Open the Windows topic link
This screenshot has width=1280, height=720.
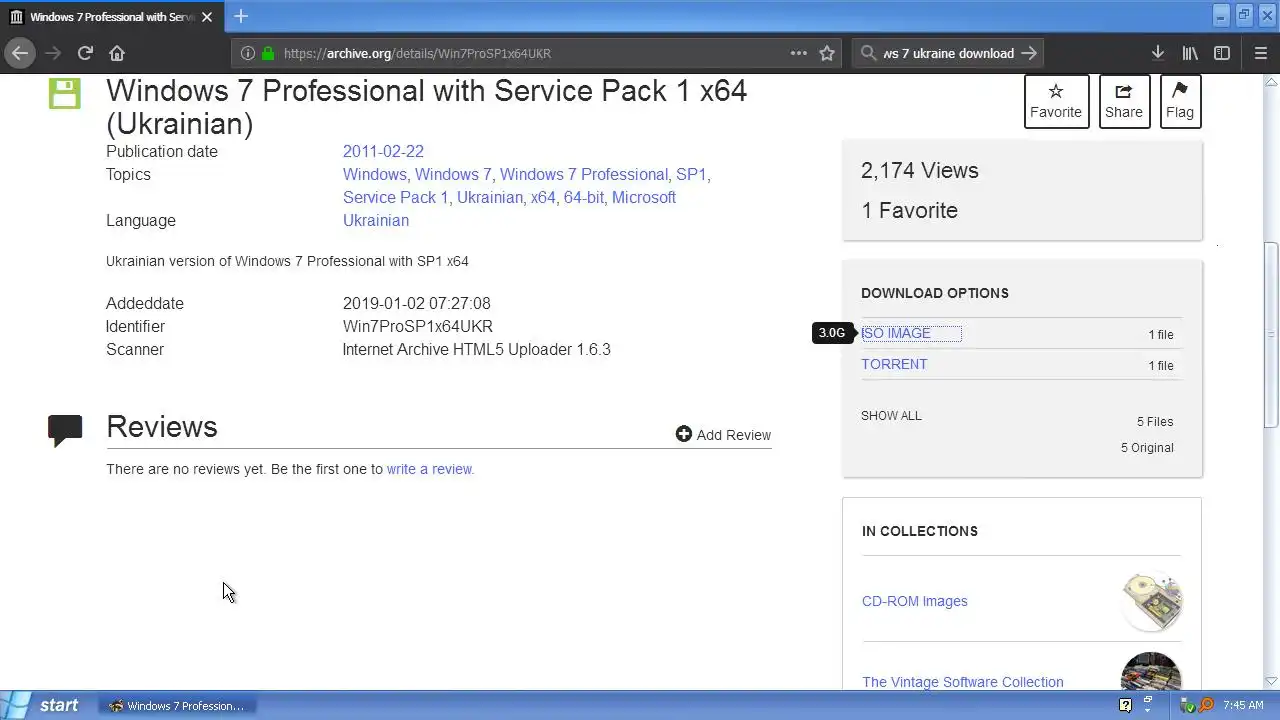click(x=374, y=174)
